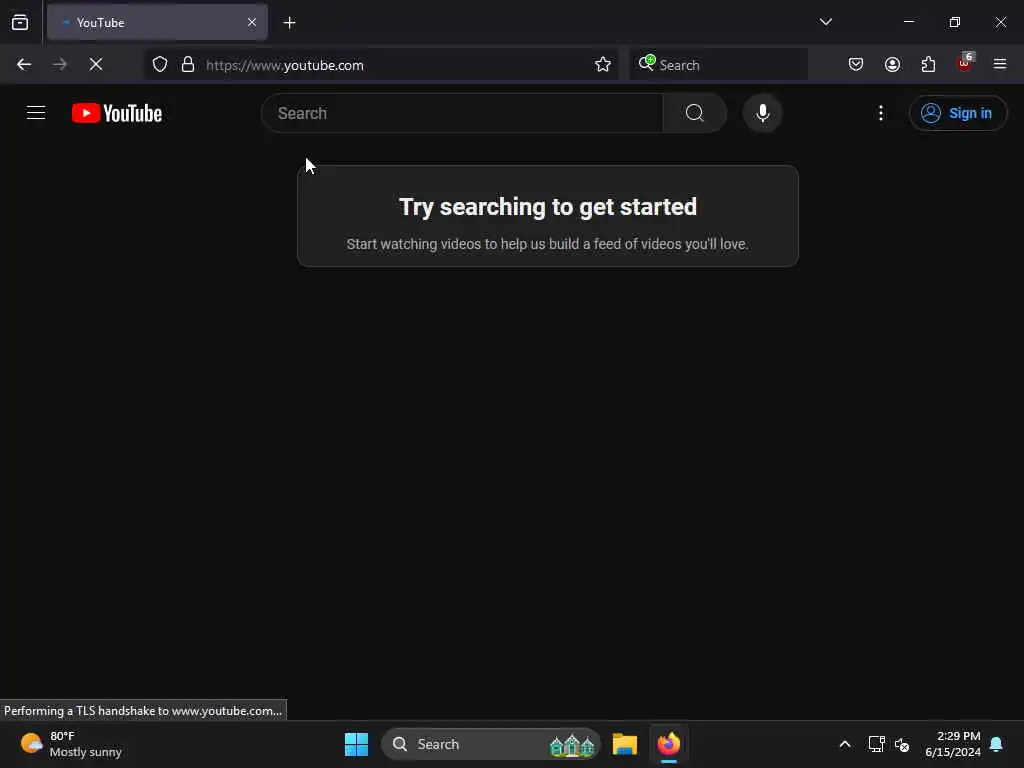Open uBlock Origin extension icon
1024x768 pixels.
click(x=965, y=63)
